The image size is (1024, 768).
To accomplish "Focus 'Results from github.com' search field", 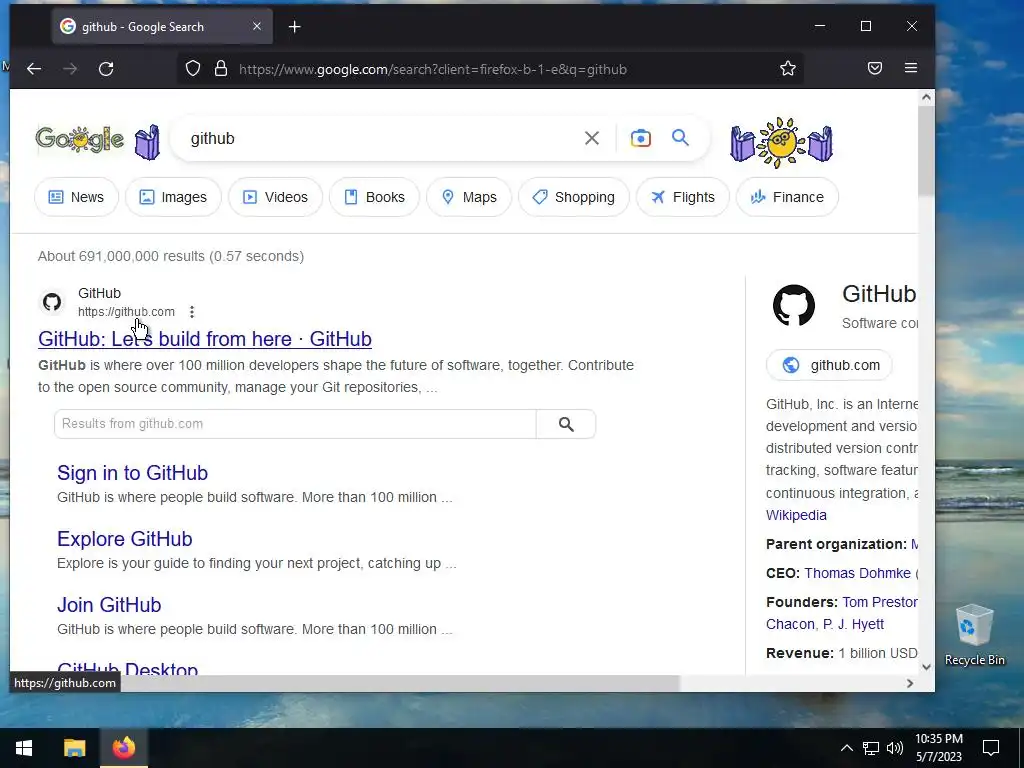I will click(x=295, y=424).
